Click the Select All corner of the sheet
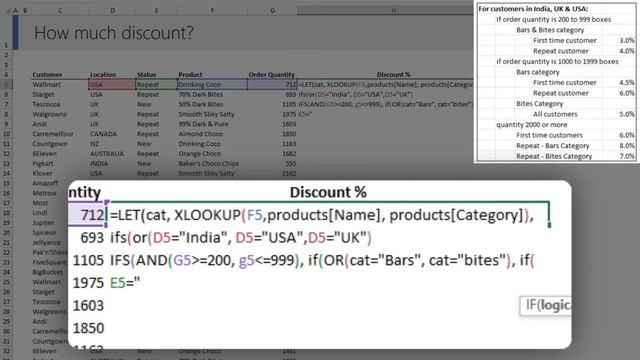The image size is (640, 360). (x=7, y=11)
